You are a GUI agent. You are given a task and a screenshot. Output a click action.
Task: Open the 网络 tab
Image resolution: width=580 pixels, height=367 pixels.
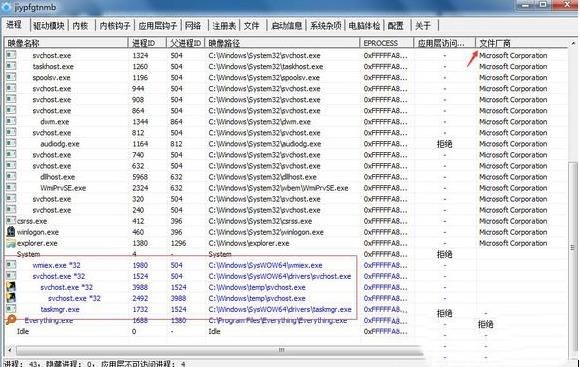[193, 26]
